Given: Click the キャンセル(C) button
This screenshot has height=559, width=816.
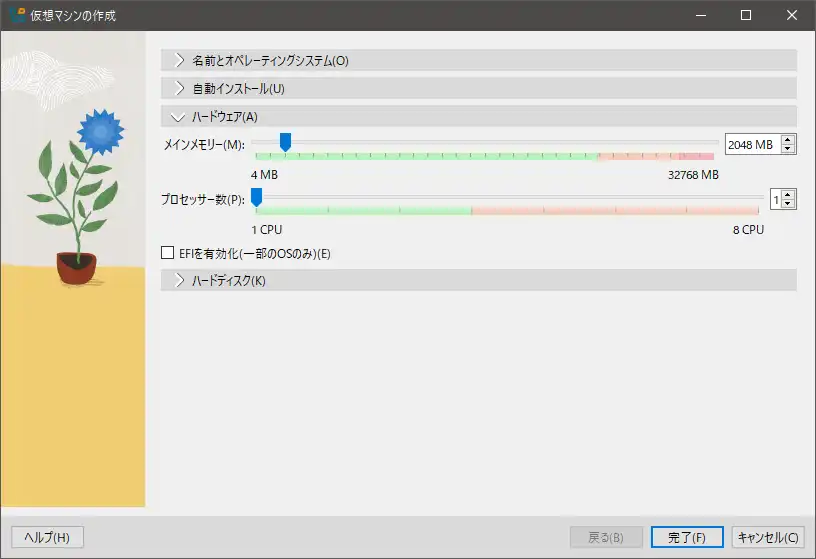Looking at the screenshot, I should (768, 537).
